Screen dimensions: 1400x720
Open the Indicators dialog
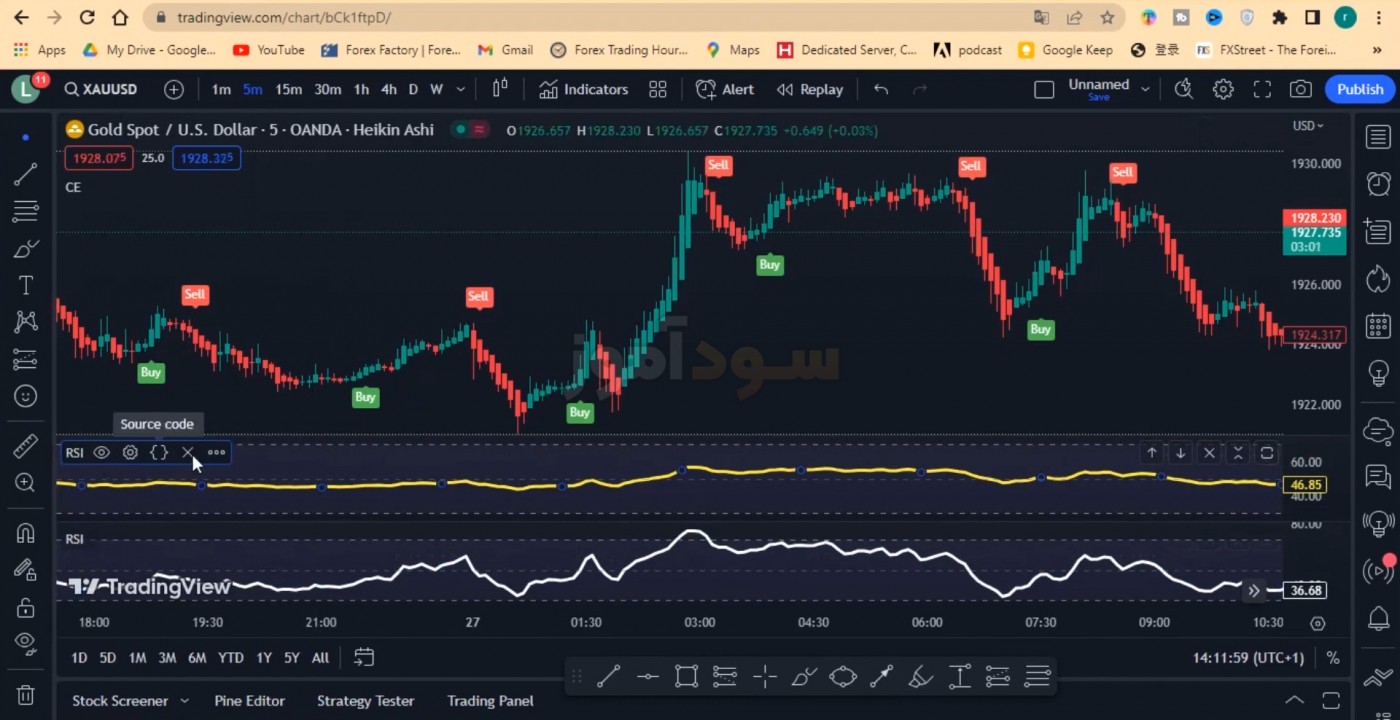584,89
